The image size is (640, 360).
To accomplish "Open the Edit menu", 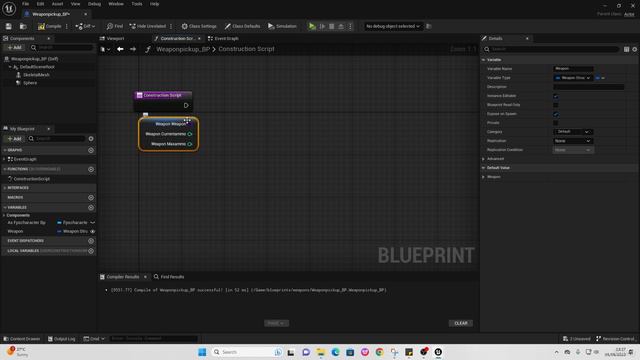I will [x=40, y=4].
